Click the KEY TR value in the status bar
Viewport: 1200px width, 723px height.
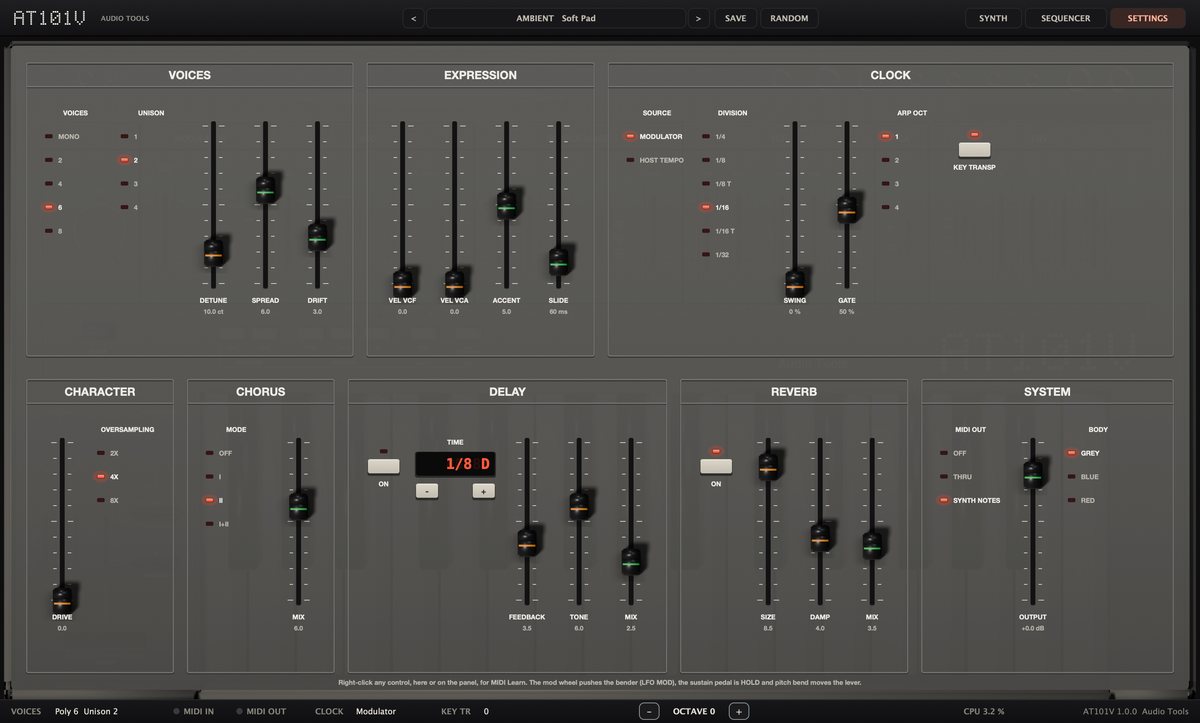pos(486,711)
